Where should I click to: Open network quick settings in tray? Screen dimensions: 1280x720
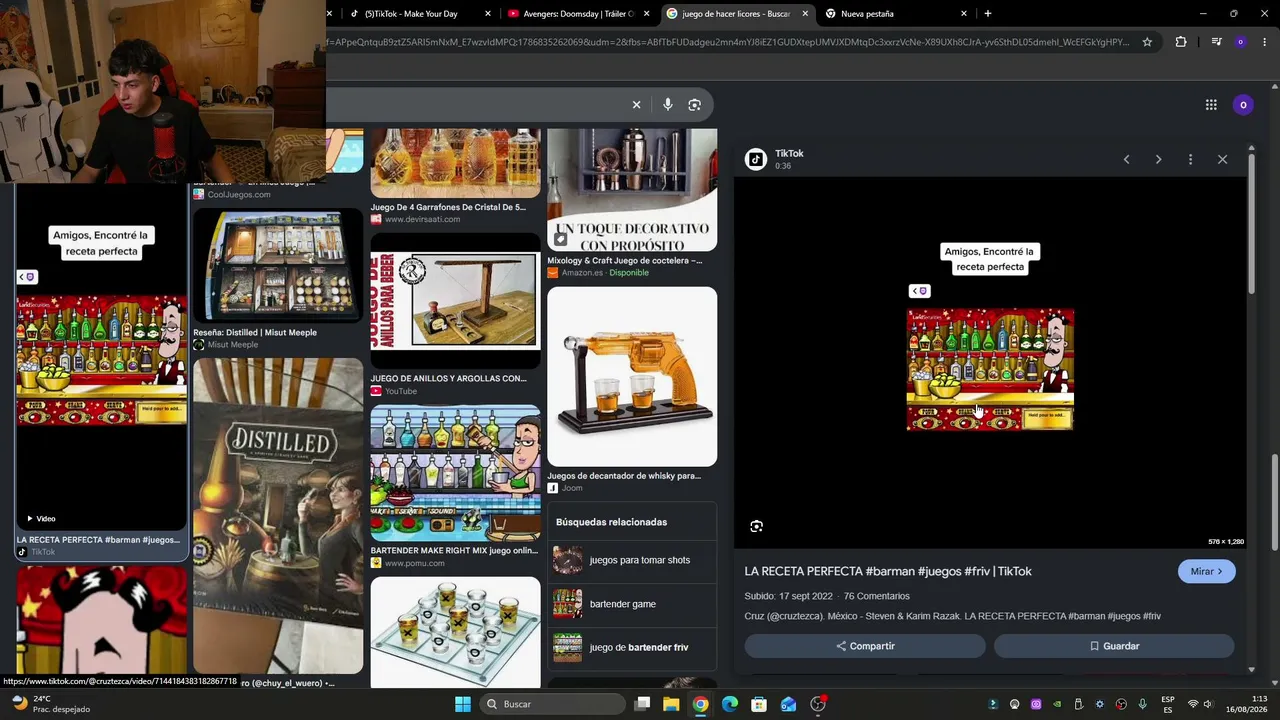1192,704
